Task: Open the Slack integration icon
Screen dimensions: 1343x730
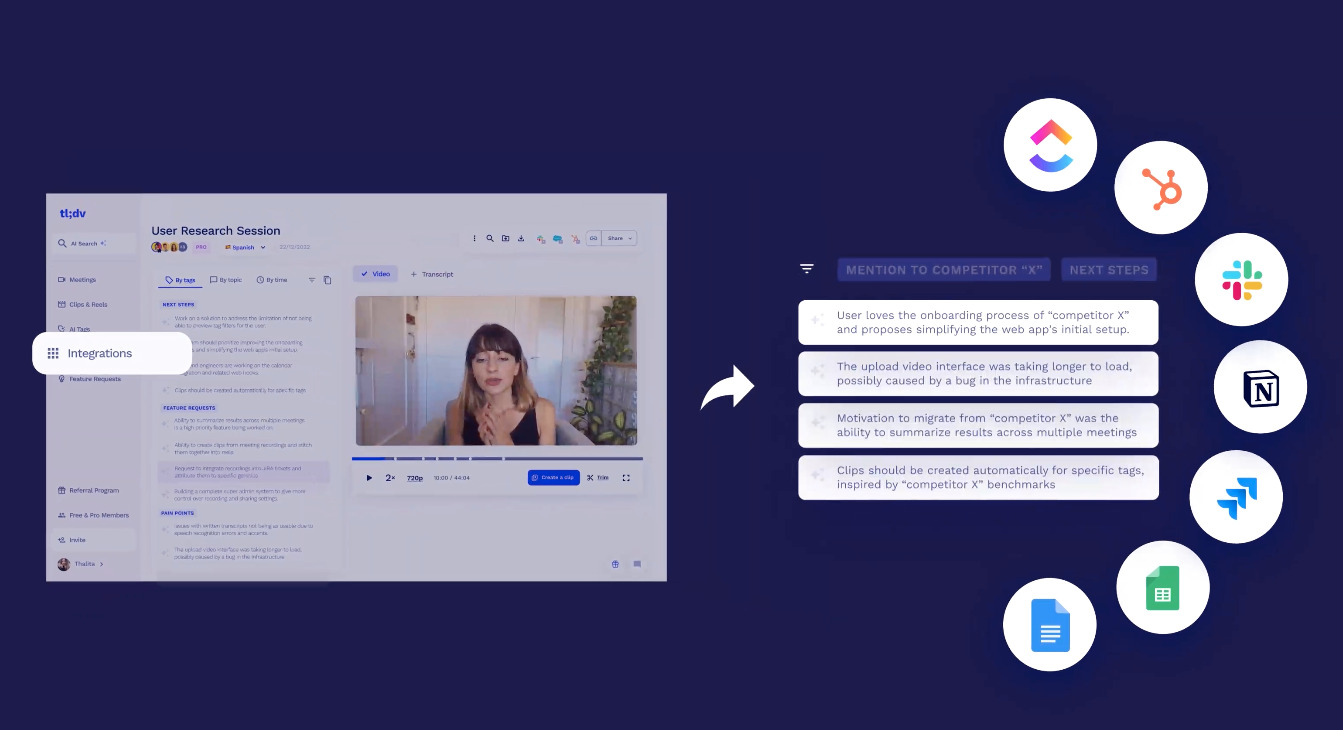Action: [x=1241, y=280]
